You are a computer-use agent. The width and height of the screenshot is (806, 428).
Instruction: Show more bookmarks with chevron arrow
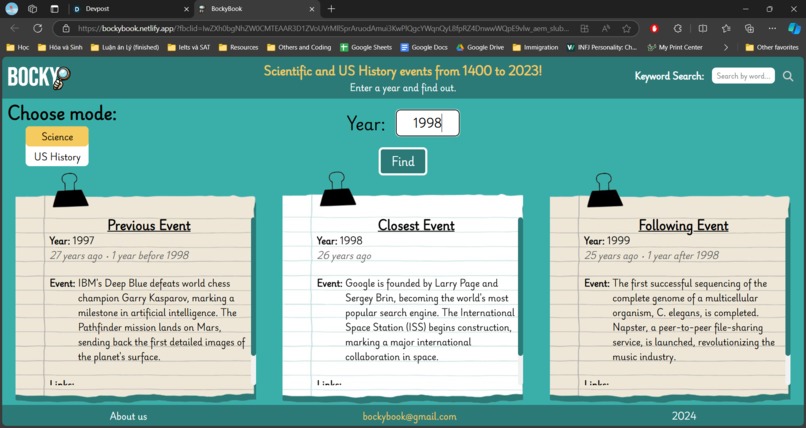(725, 47)
